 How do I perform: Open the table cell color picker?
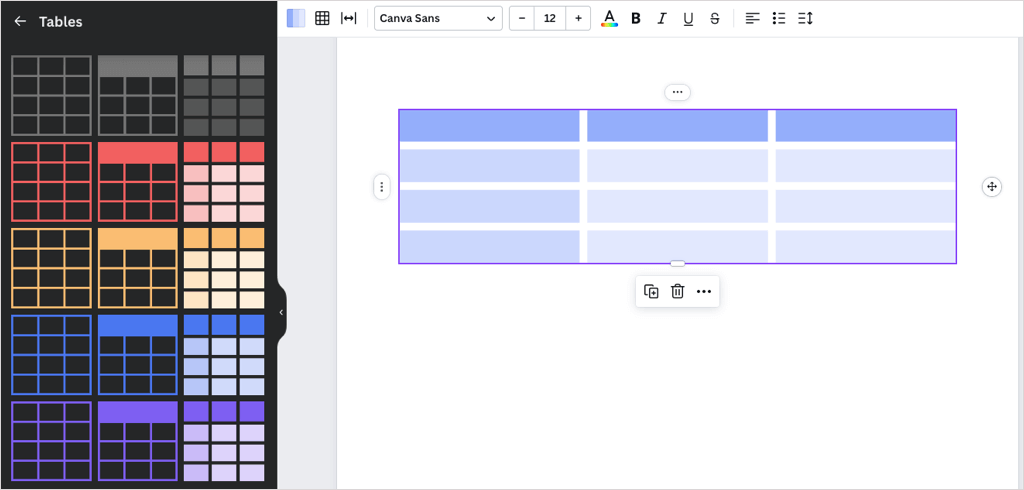pos(296,18)
